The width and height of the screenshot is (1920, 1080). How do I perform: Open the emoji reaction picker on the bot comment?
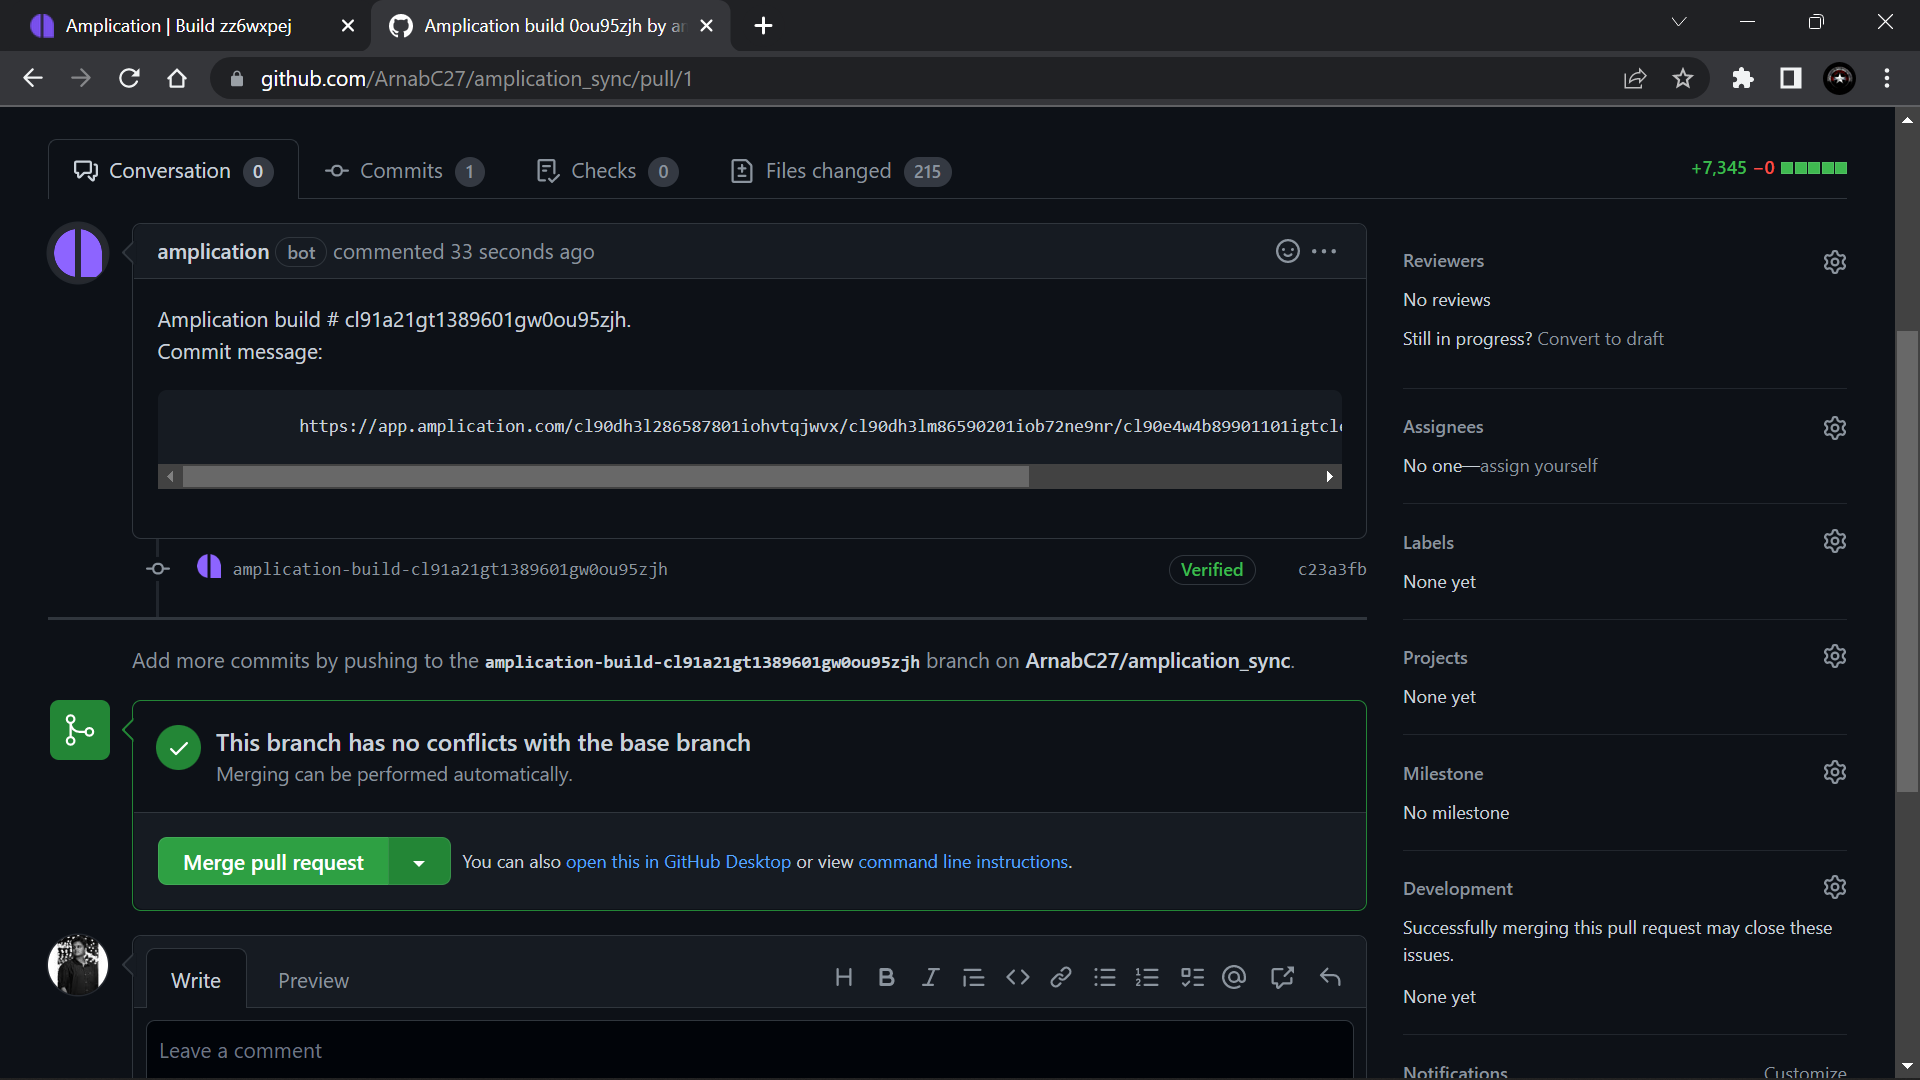coord(1287,251)
